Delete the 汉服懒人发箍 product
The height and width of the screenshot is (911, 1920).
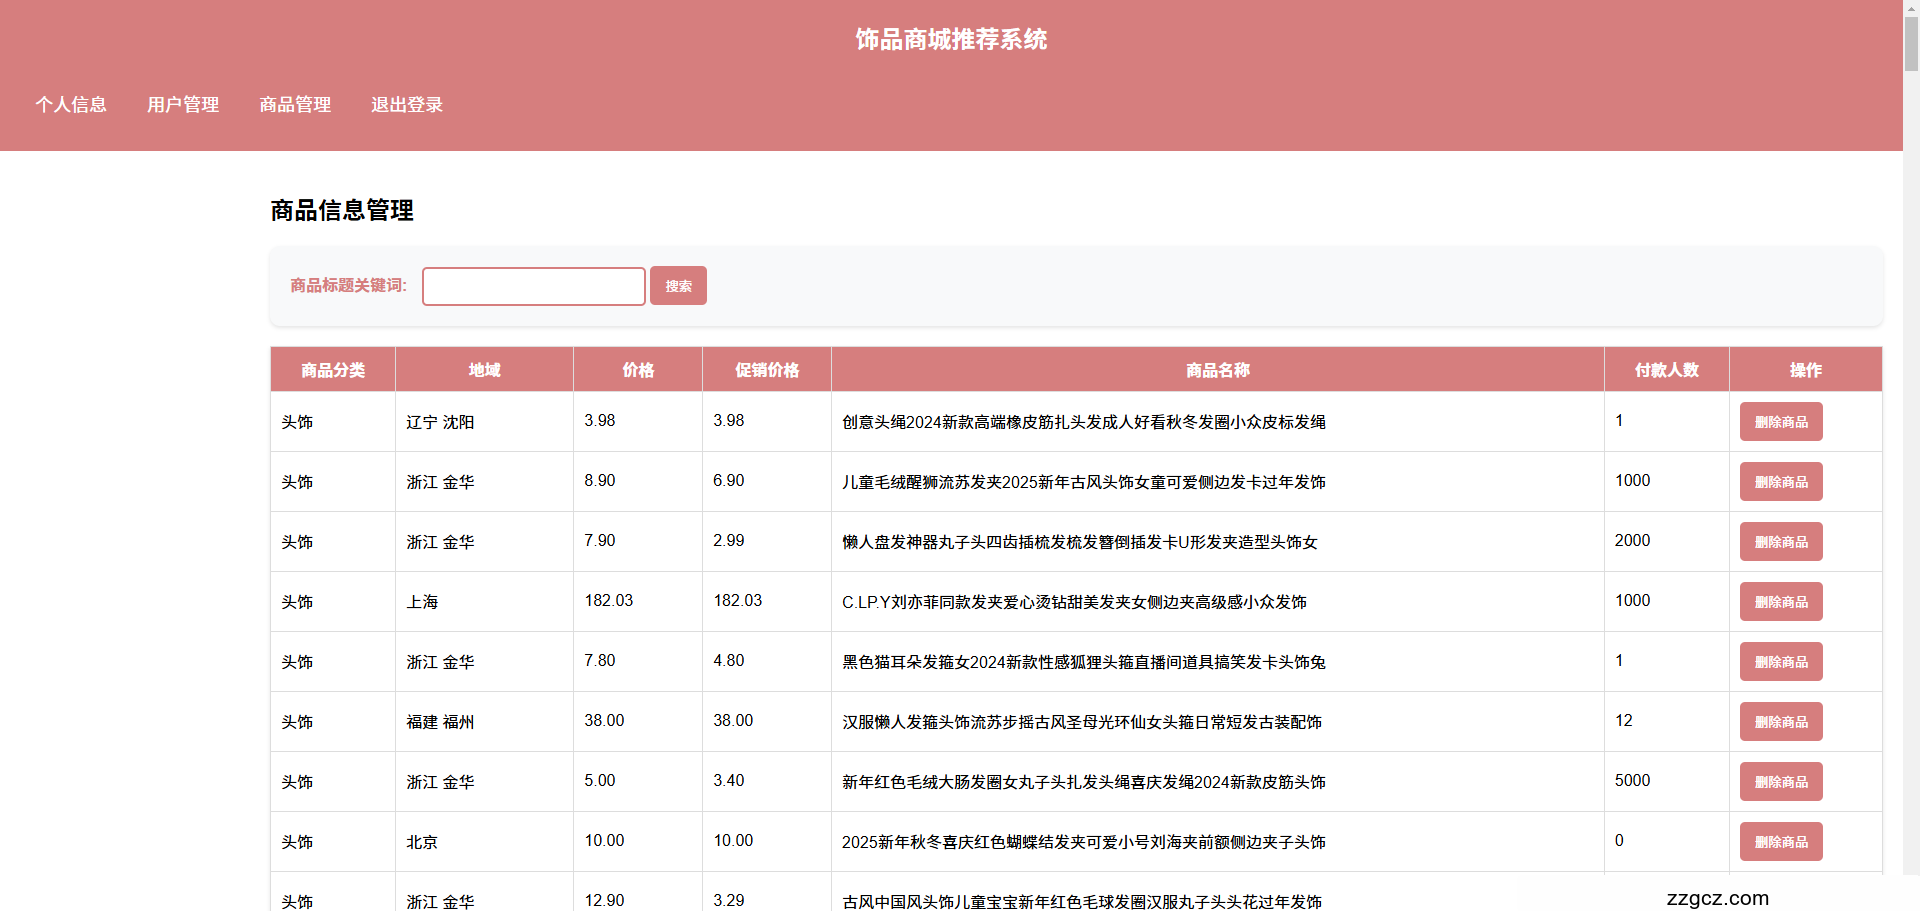[x=1781, y=721]
